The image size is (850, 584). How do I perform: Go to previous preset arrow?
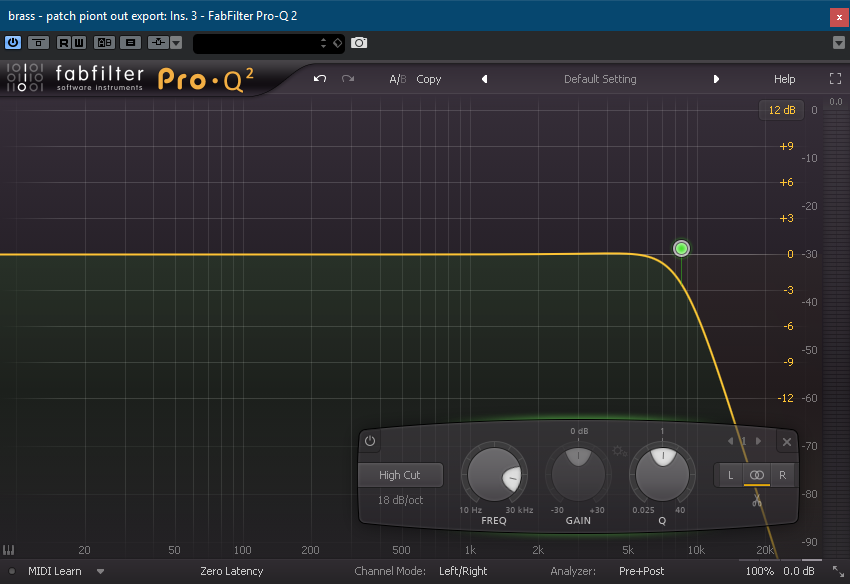pyautogui.click(x=485, y=79)
